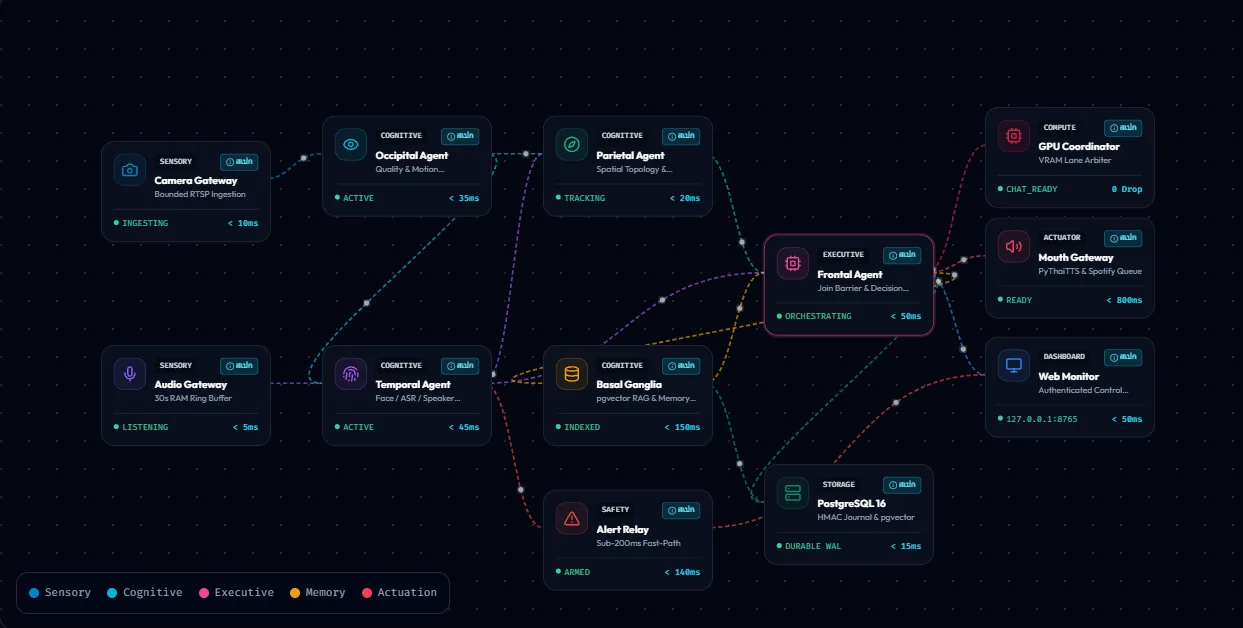The width and height of the screenshot is (1243, 628).
Task: Click the monitor icon on Web Monitor
Action: point(1014,365)
